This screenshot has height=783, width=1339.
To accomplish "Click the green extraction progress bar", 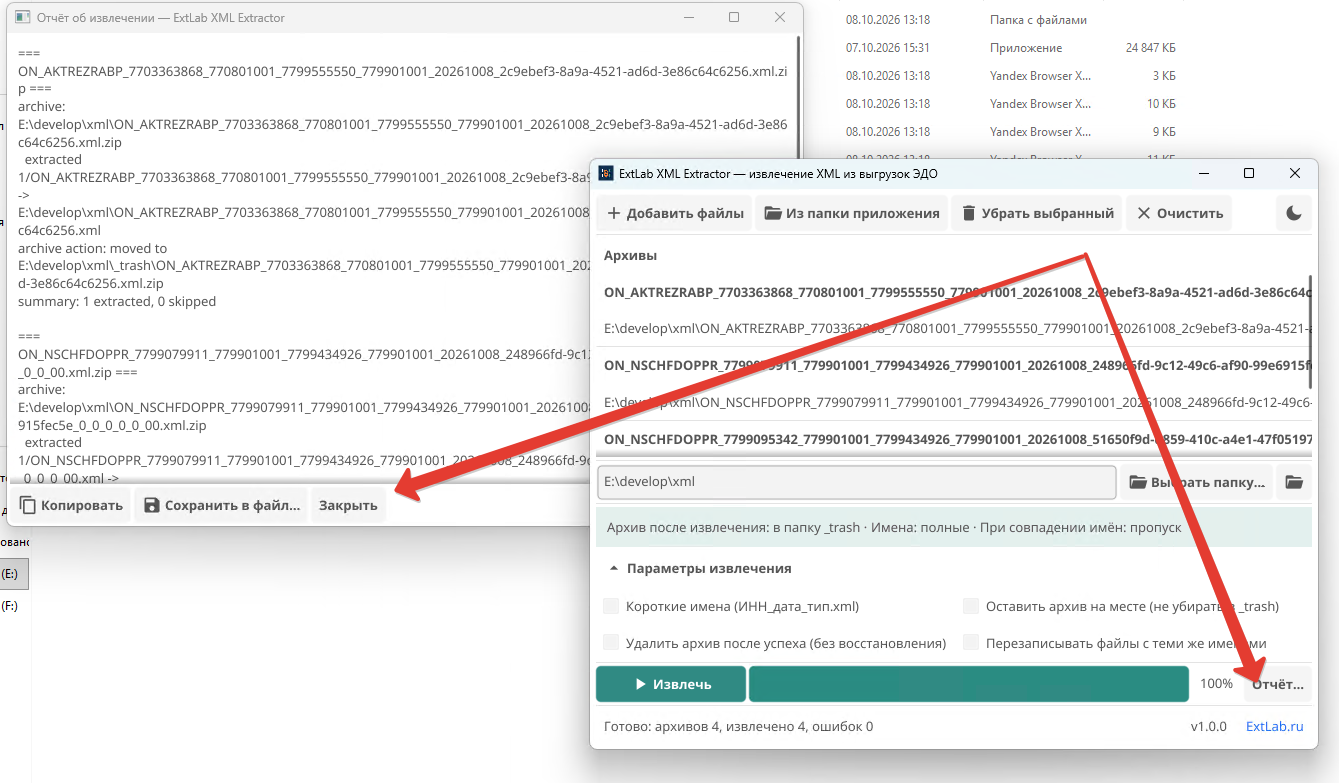I will click(968, 684).
